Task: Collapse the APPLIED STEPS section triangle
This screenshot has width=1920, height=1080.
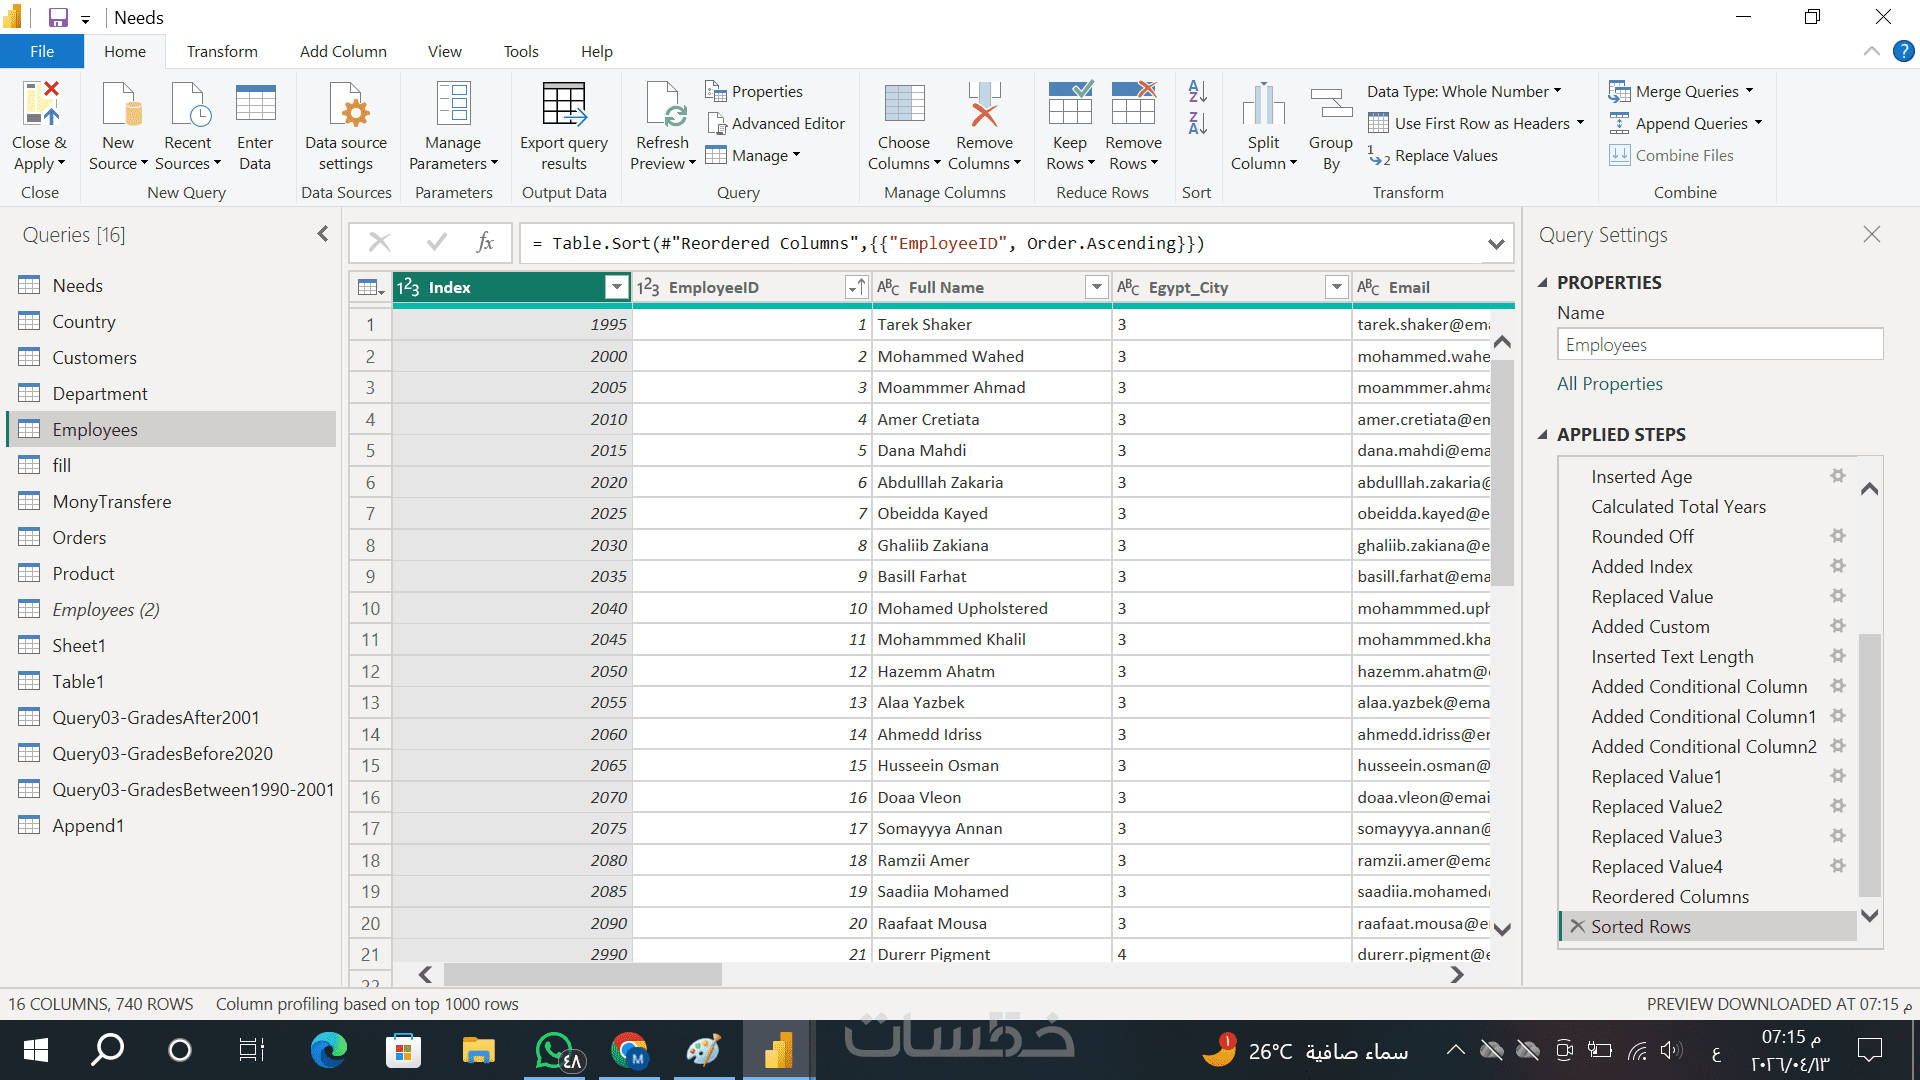Action: click(1543, 435)
